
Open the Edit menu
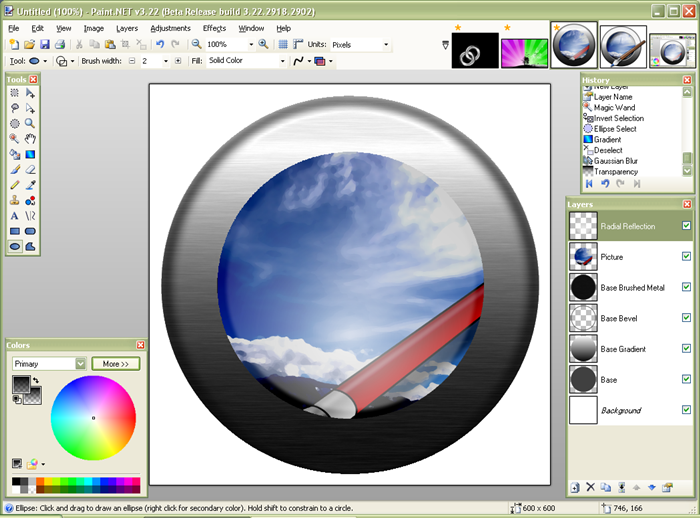pos(38,28)
